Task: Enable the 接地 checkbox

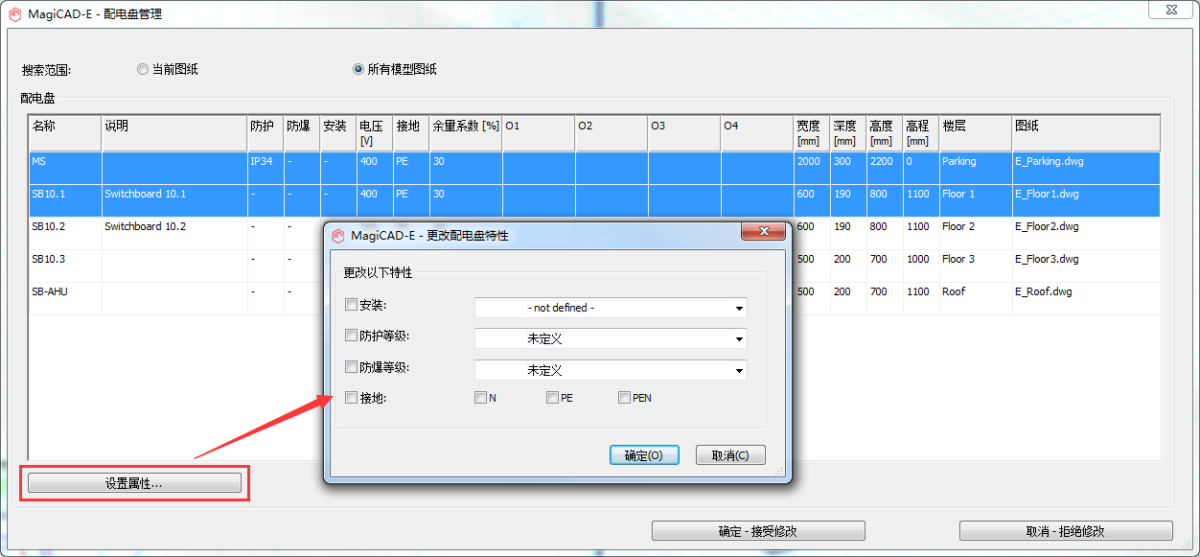Action: click(351, 398)
